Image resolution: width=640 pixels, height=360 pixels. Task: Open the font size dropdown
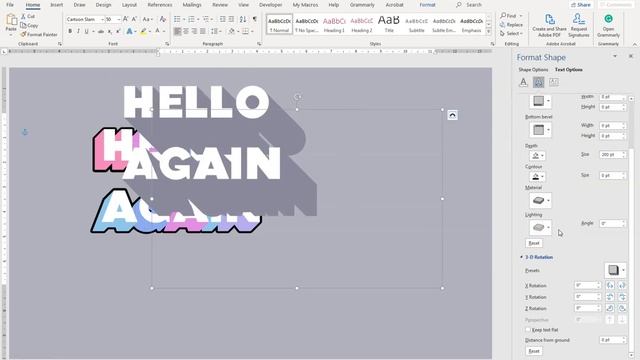(118, 19)
